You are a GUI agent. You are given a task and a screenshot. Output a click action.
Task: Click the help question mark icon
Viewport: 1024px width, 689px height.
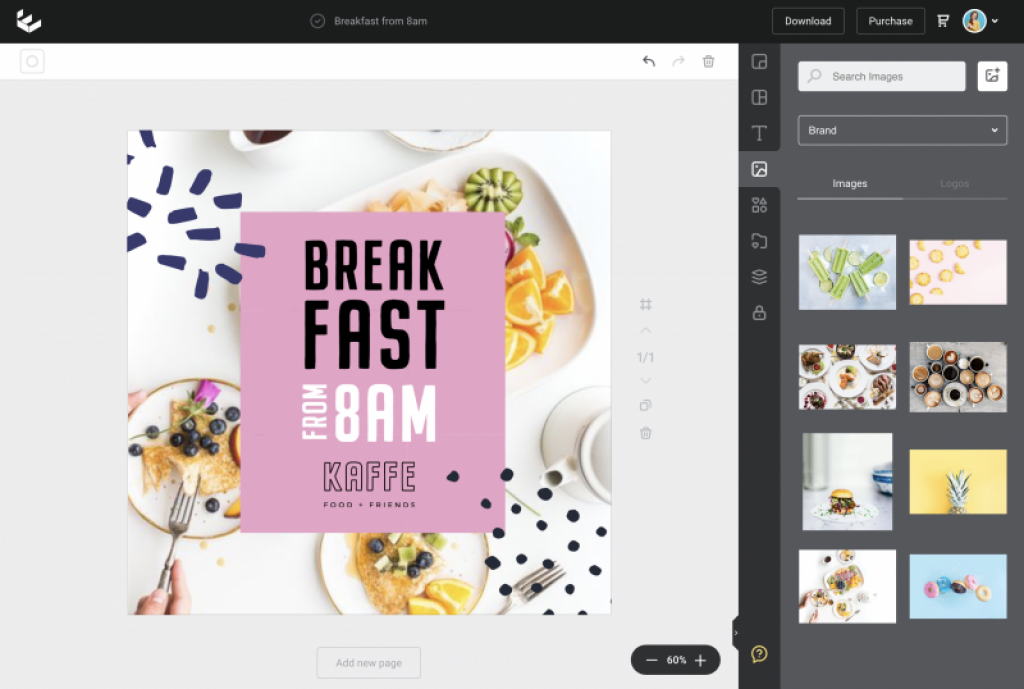pyautogui.click(x=759, y=654)
